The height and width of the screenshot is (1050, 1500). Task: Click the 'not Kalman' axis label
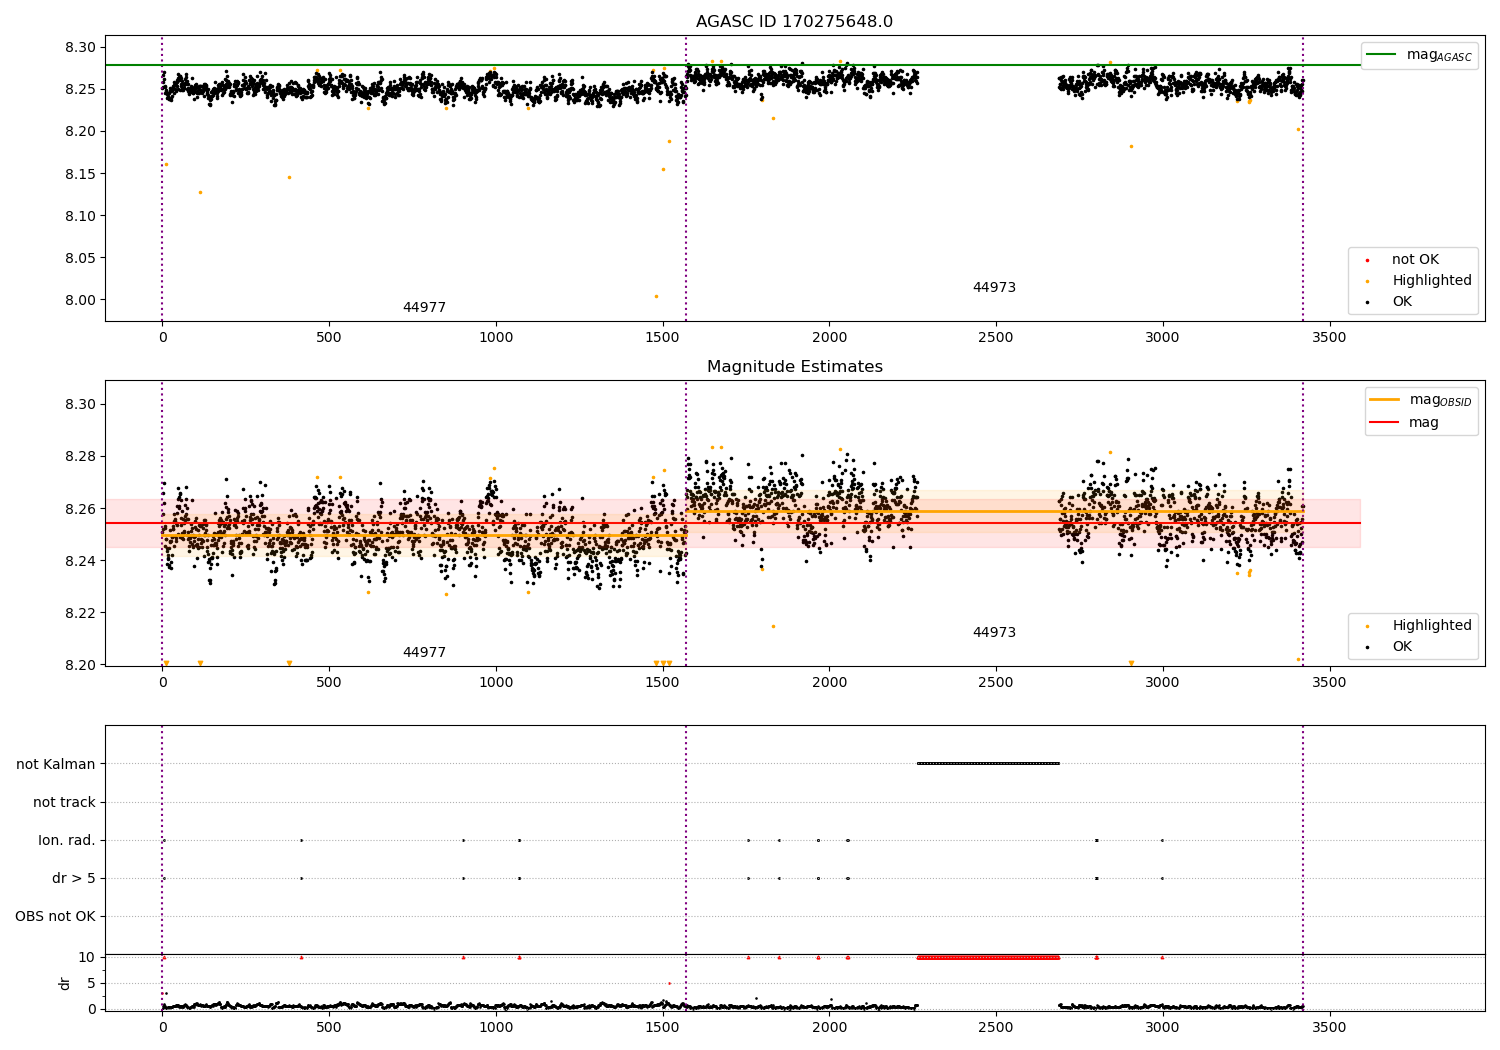coord(56,764)
